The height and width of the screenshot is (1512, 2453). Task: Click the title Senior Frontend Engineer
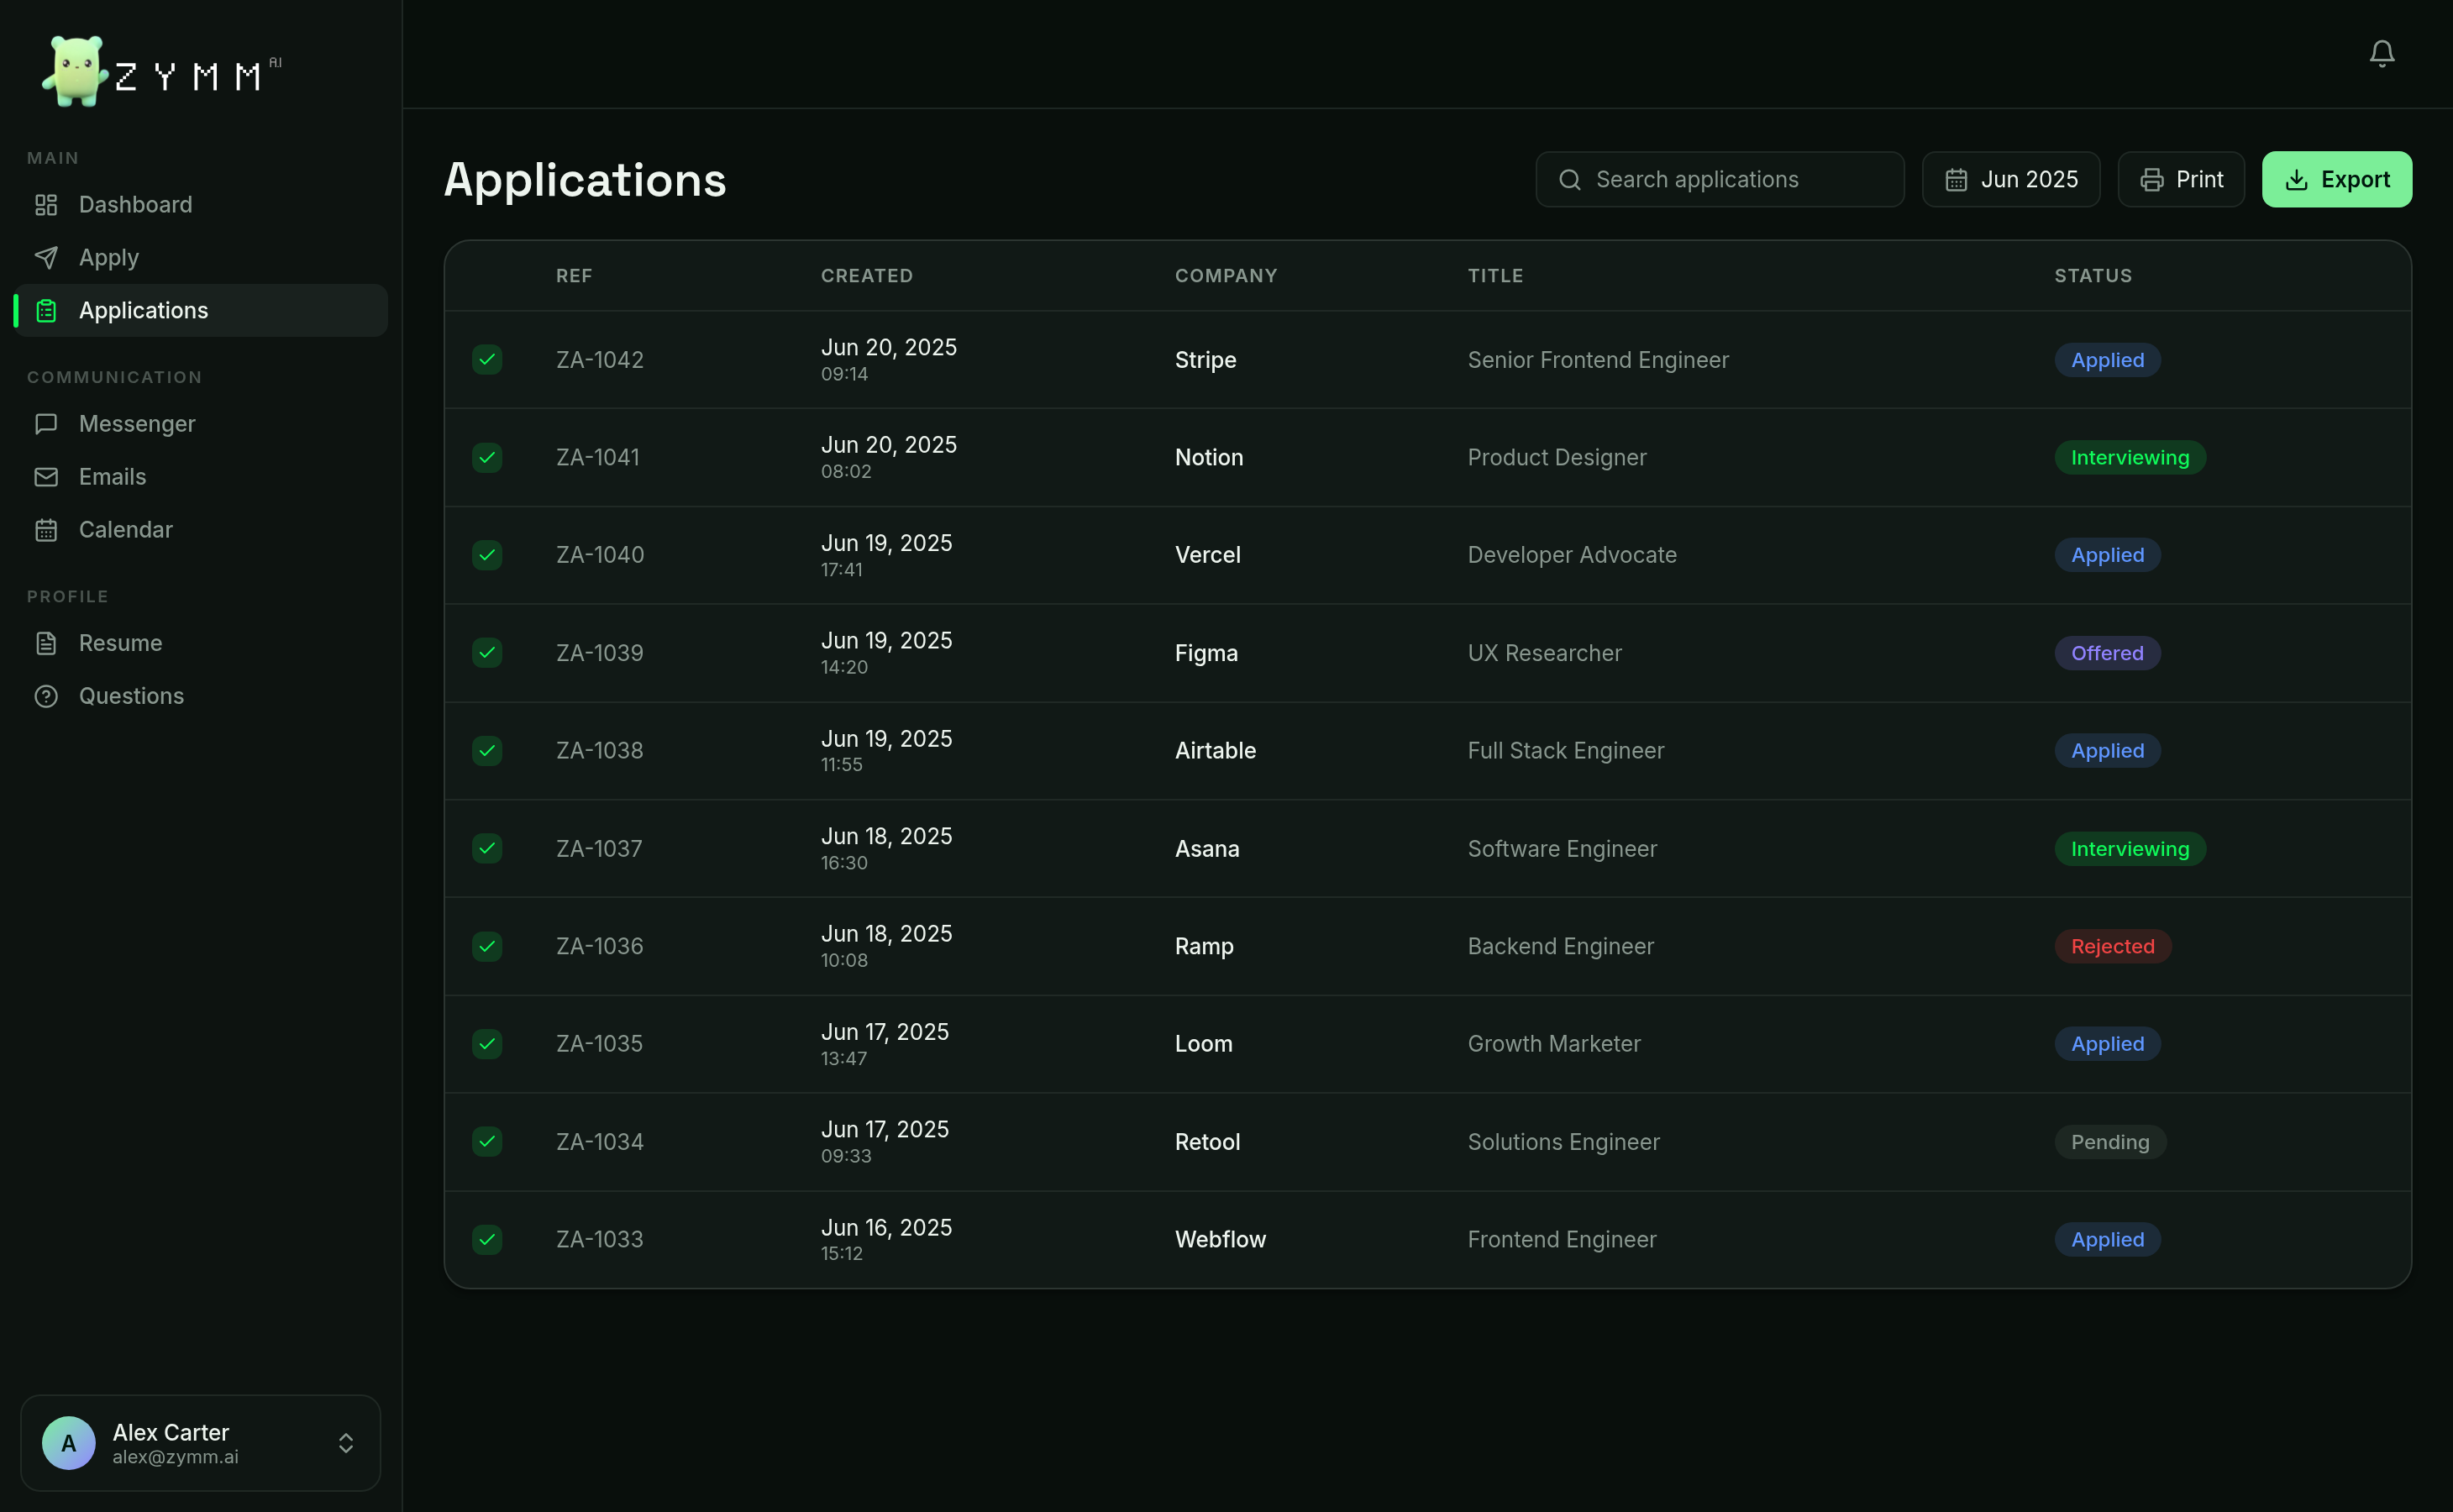[1598, 360]
